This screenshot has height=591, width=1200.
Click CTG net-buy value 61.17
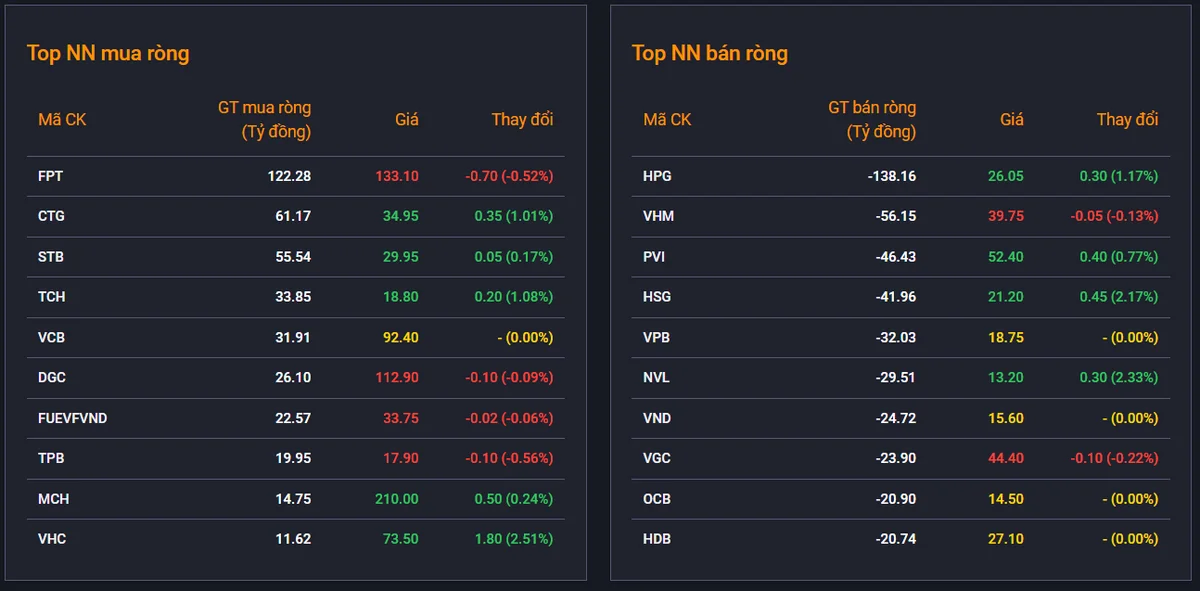293,216
